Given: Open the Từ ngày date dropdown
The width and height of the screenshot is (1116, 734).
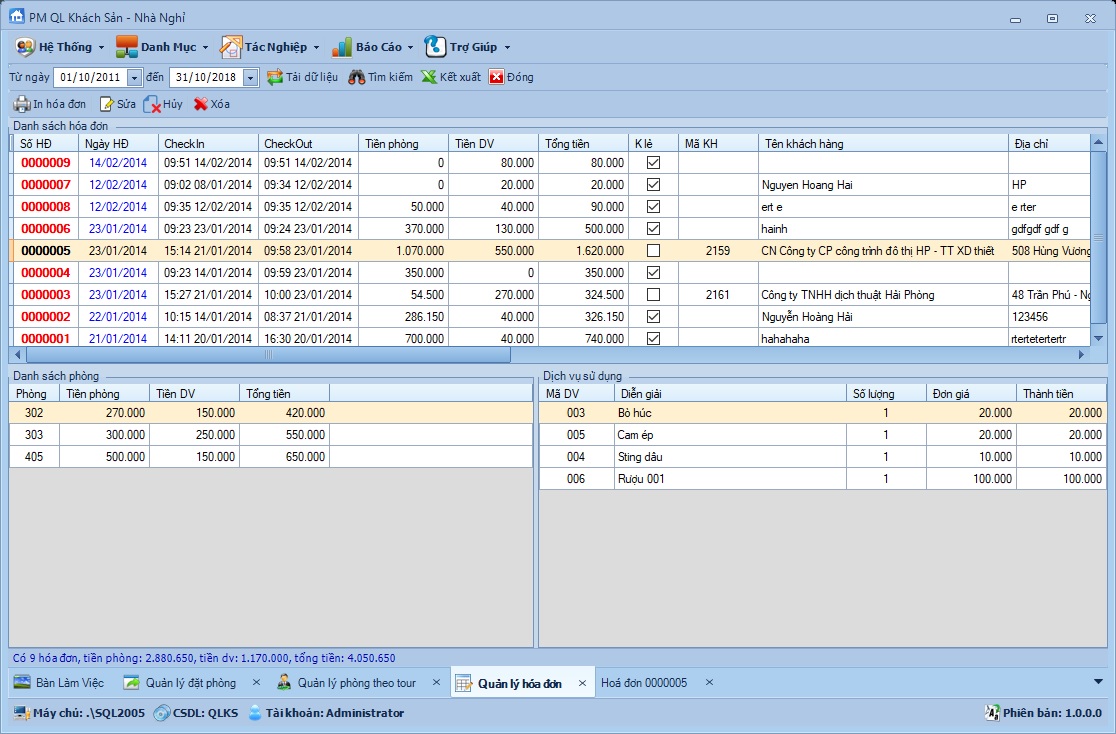Looking at the screenshot, I should [x=135, y=77].
